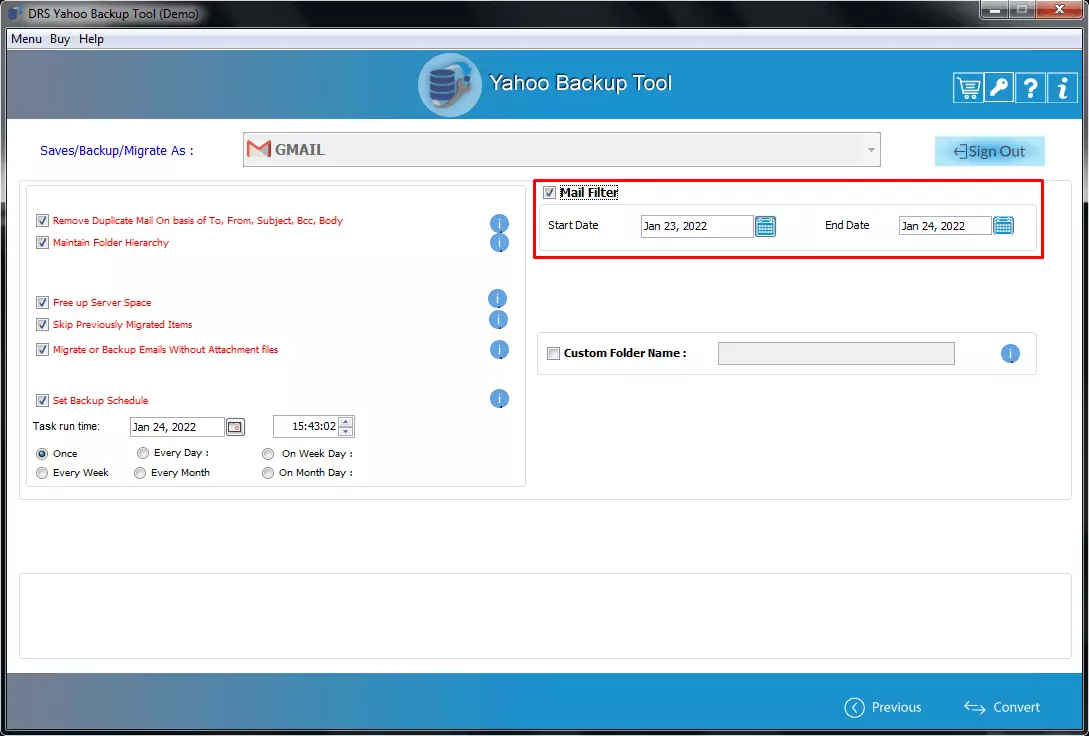
Task: Uncheck Remove Duplicate Mail checkbox
Action: (x=42, y=221)
